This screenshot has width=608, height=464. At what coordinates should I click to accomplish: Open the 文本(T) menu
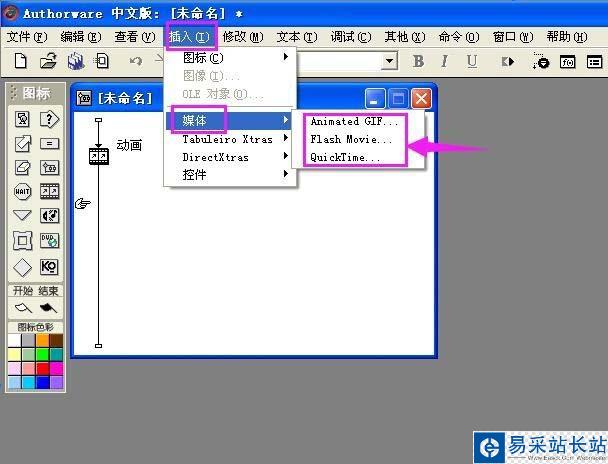click(297, 37)
